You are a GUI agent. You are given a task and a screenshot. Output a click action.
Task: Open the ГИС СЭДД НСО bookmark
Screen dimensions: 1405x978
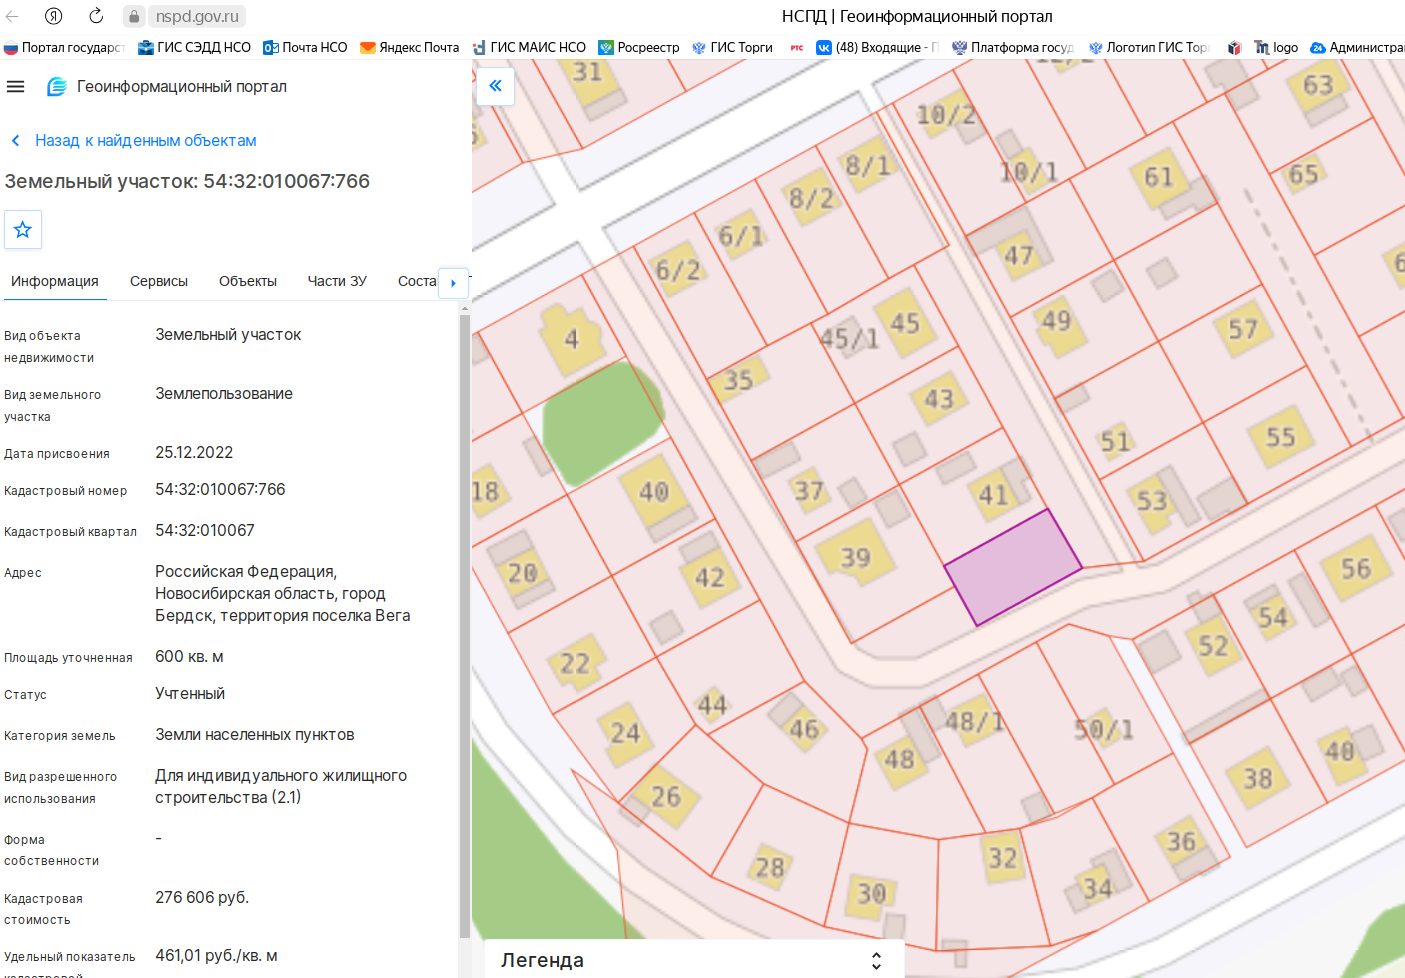[194, 47]
